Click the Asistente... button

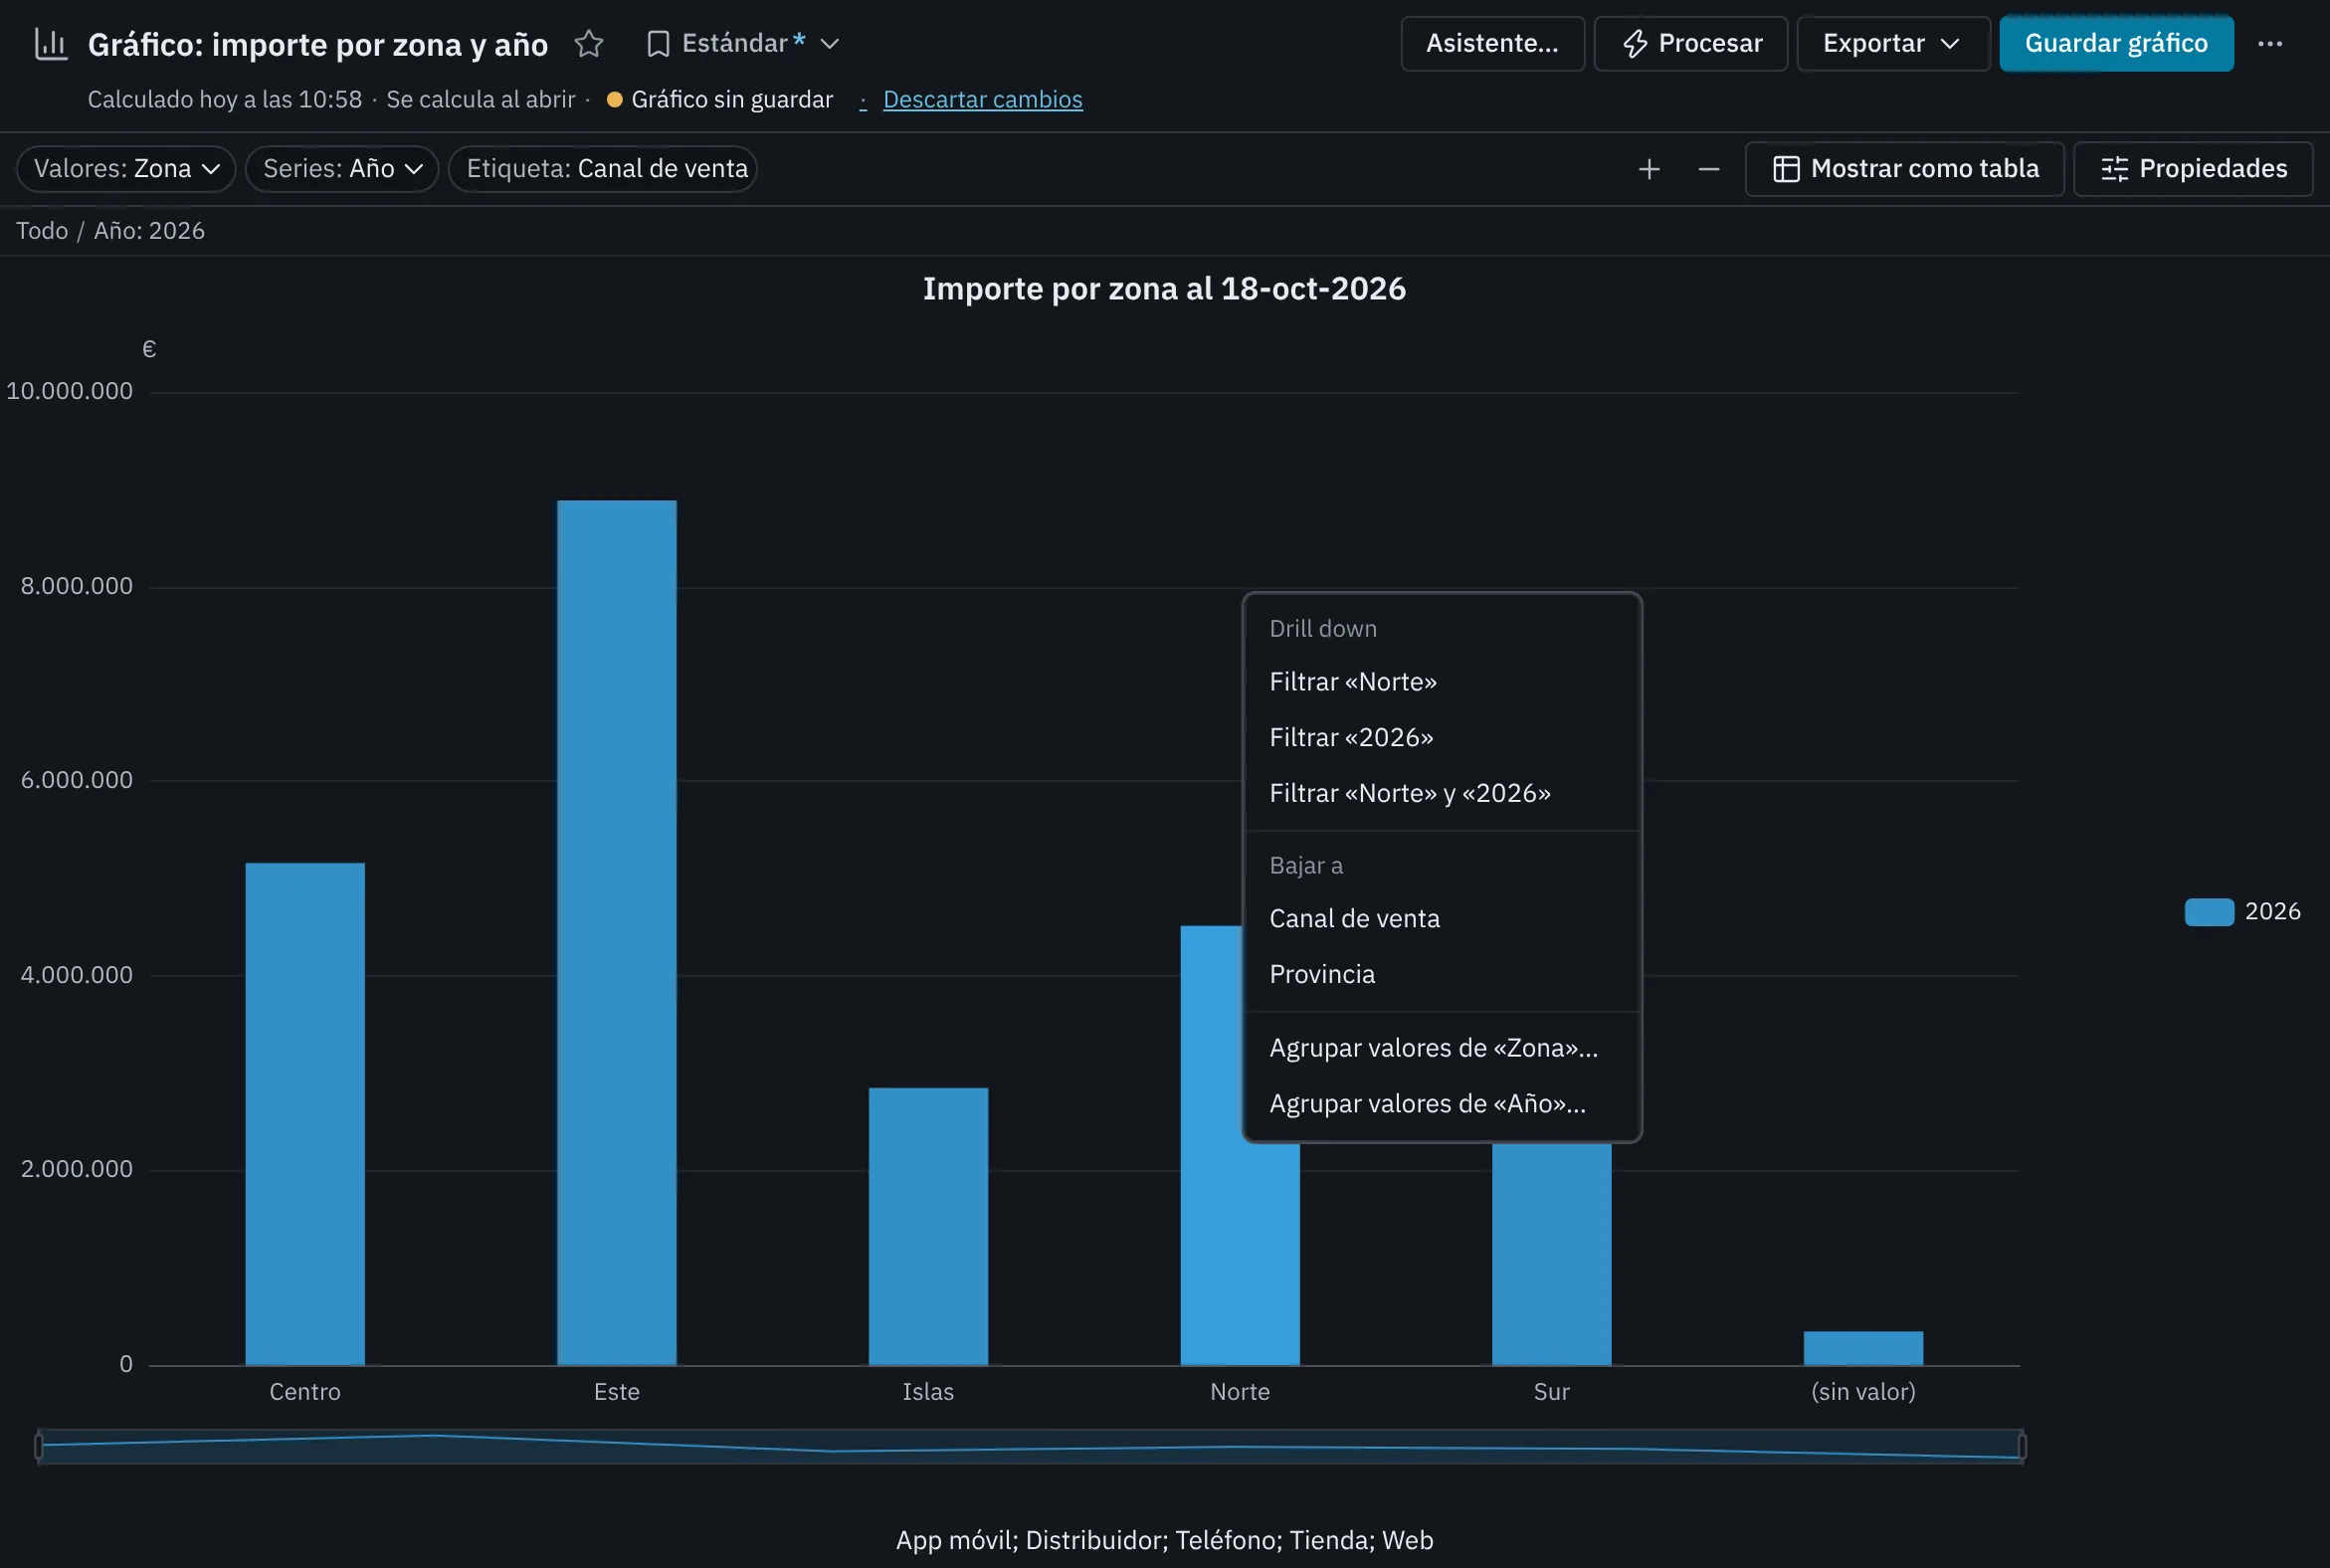(x=1492, y=44)
